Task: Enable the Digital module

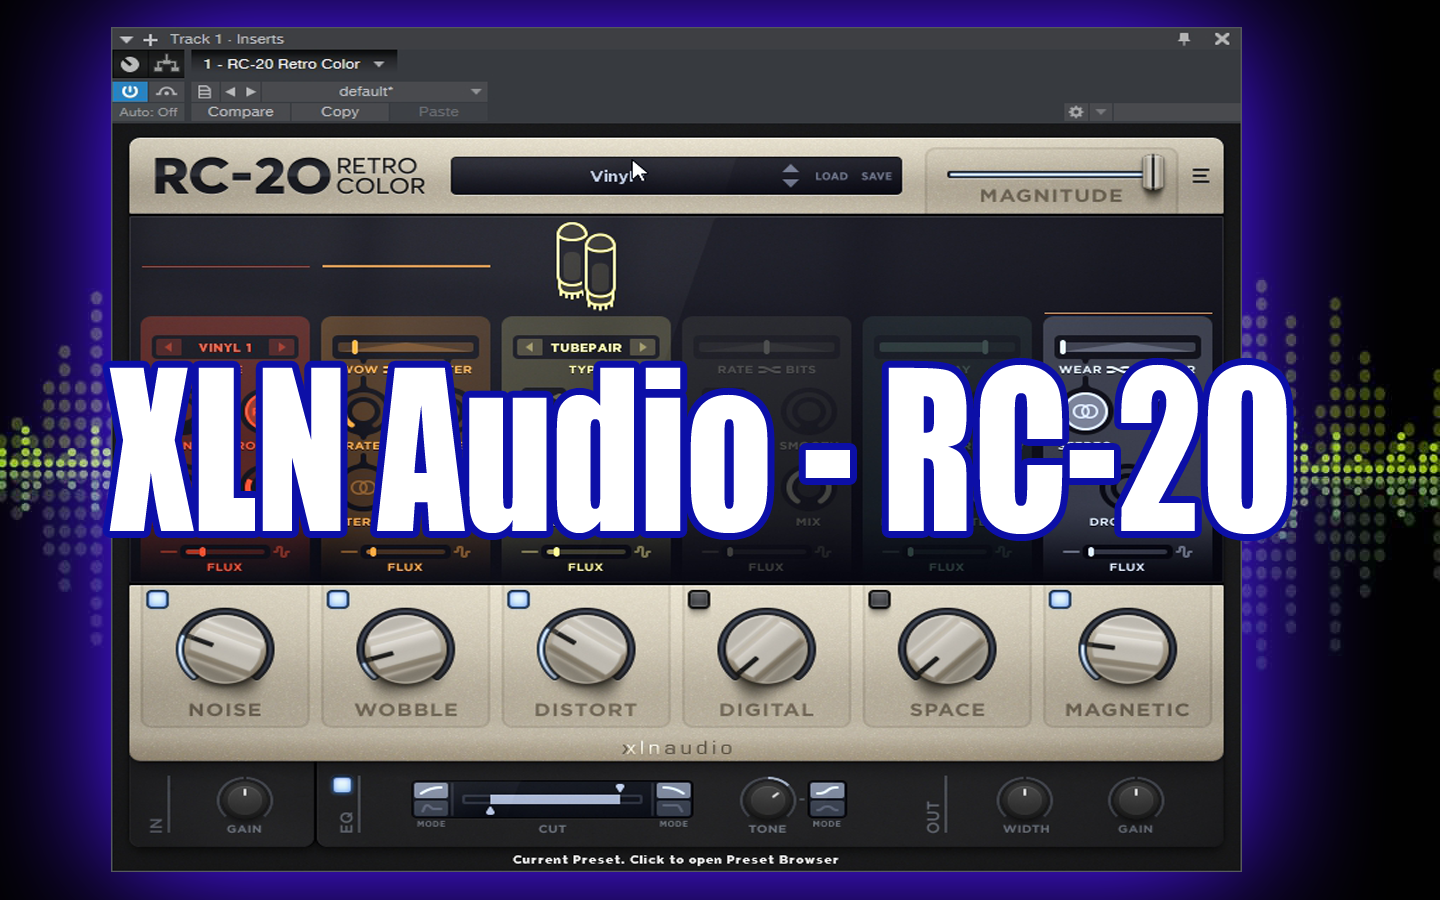Action: pyautogui.click(x=699, y=599)
